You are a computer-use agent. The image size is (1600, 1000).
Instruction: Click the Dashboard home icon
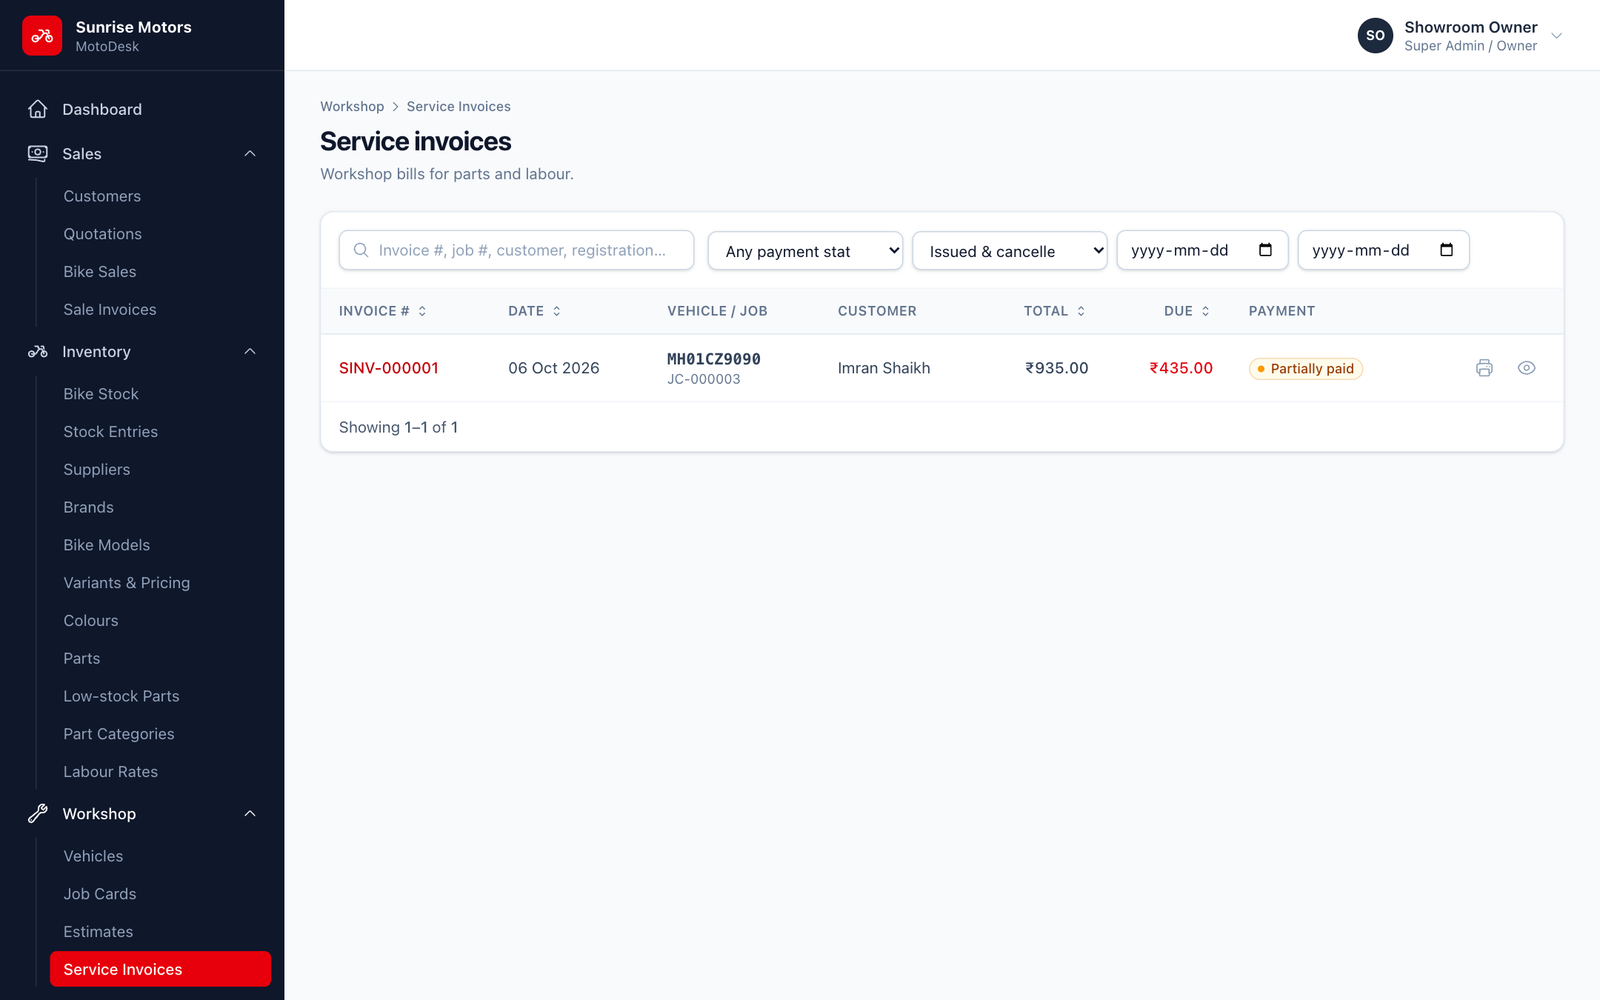pos(38,109)
